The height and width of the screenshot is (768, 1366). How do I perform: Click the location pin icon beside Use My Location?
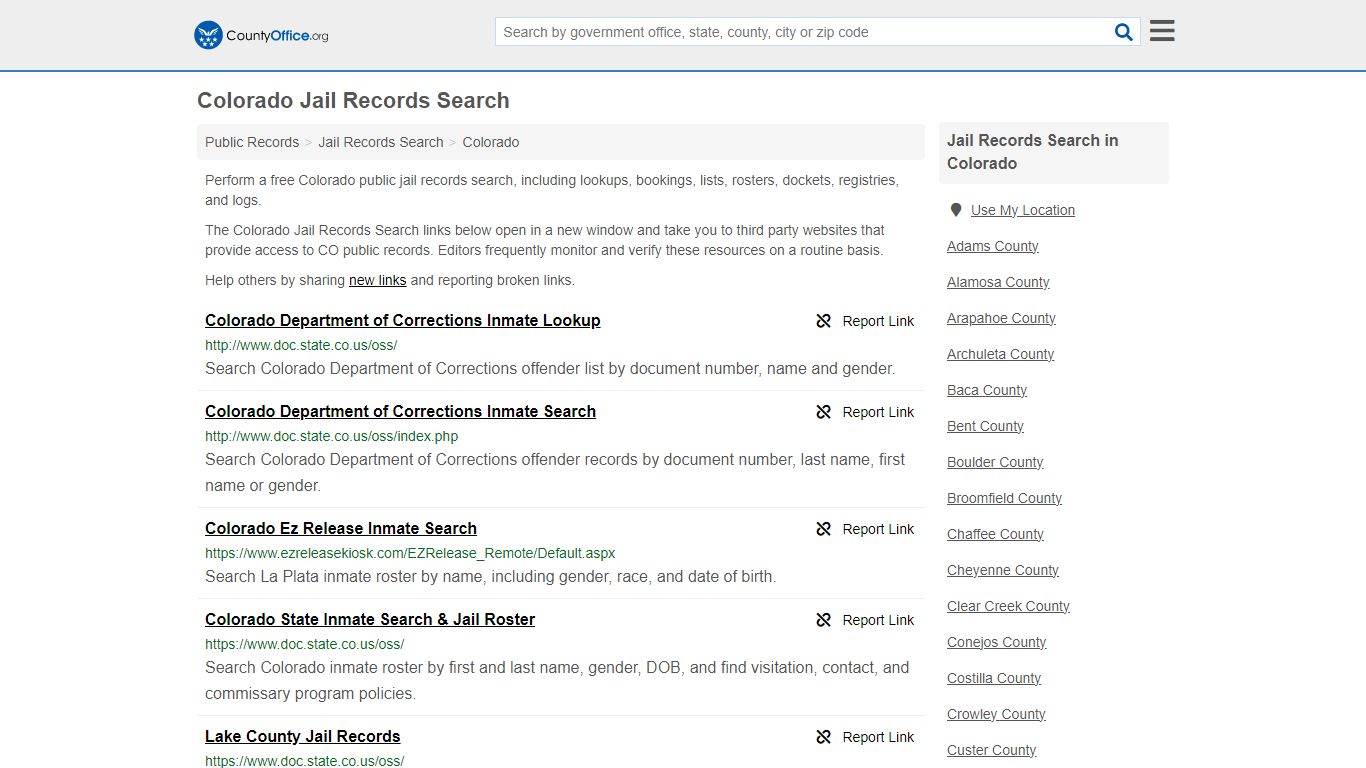(956, 210)
